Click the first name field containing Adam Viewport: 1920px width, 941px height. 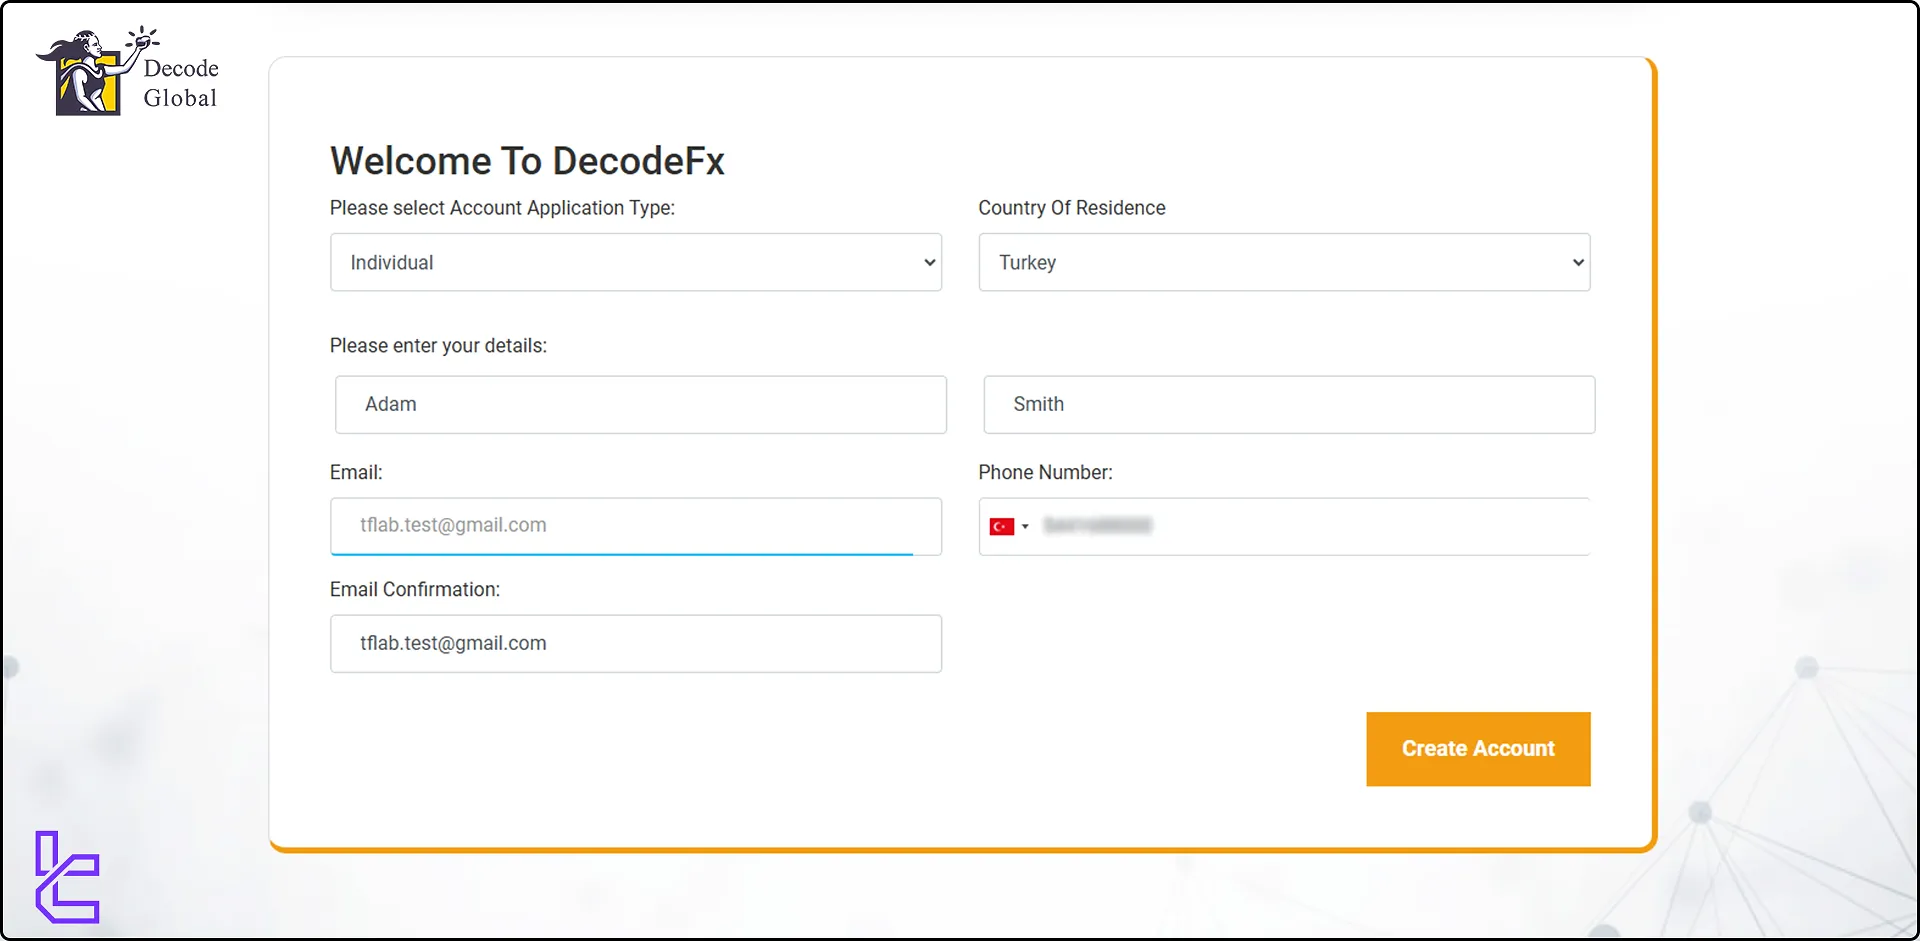click(x=640, y=404)
